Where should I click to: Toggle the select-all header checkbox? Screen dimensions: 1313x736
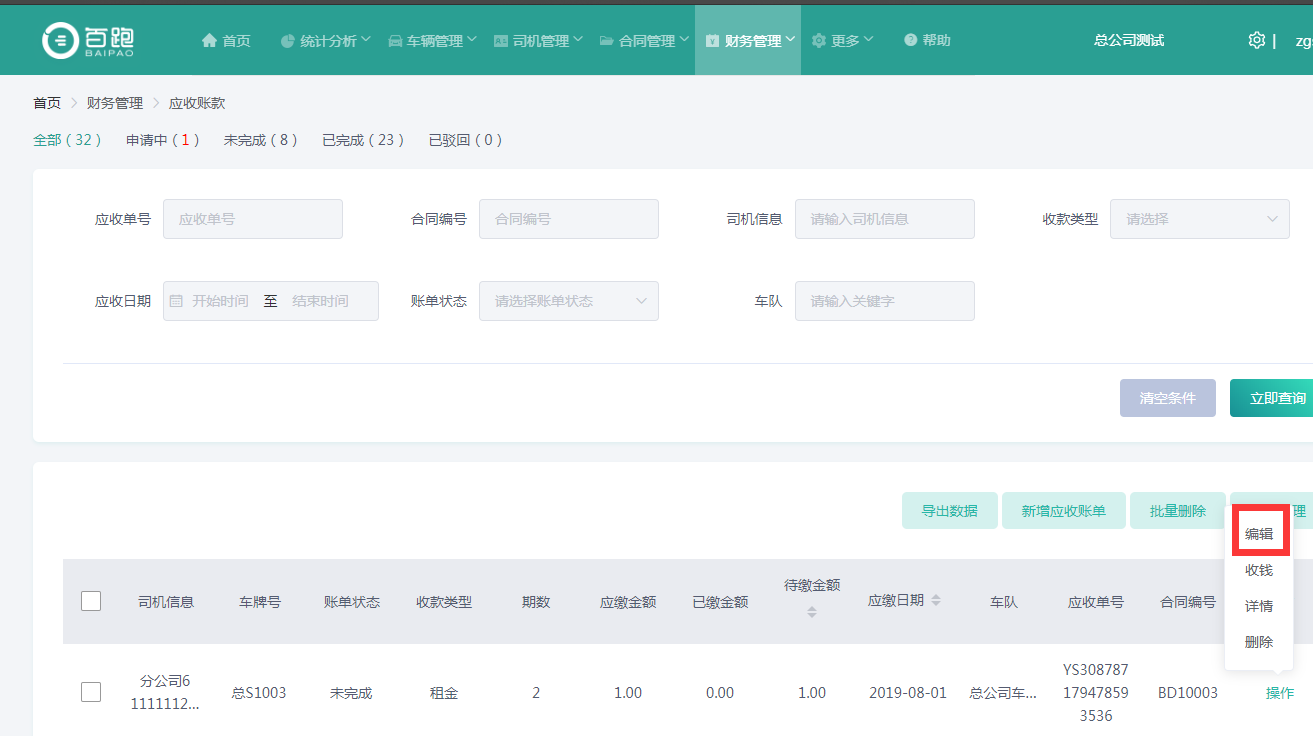click(x=91, y=601)
